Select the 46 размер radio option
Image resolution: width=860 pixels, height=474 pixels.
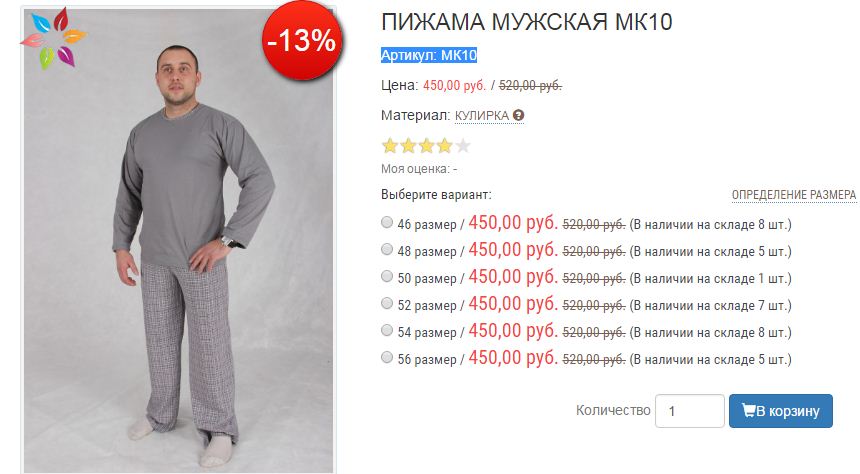[x=387, y=222]
